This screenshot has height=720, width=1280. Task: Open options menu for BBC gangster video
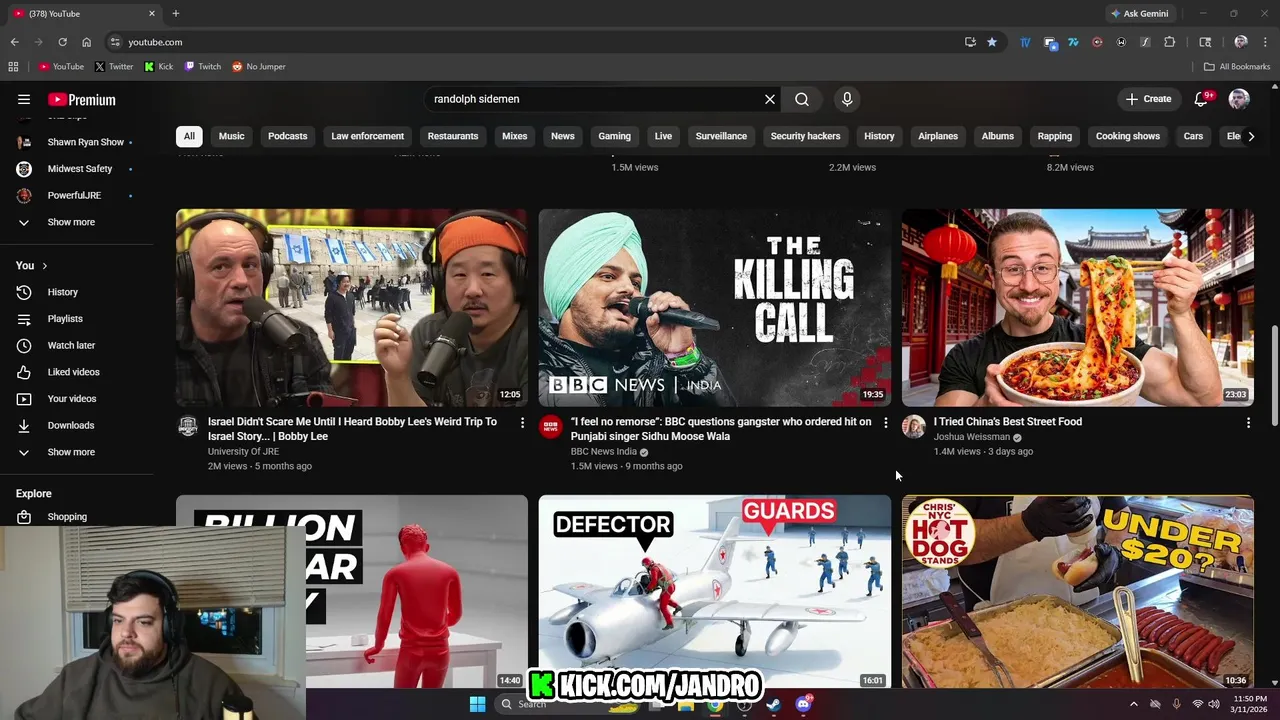885,423
